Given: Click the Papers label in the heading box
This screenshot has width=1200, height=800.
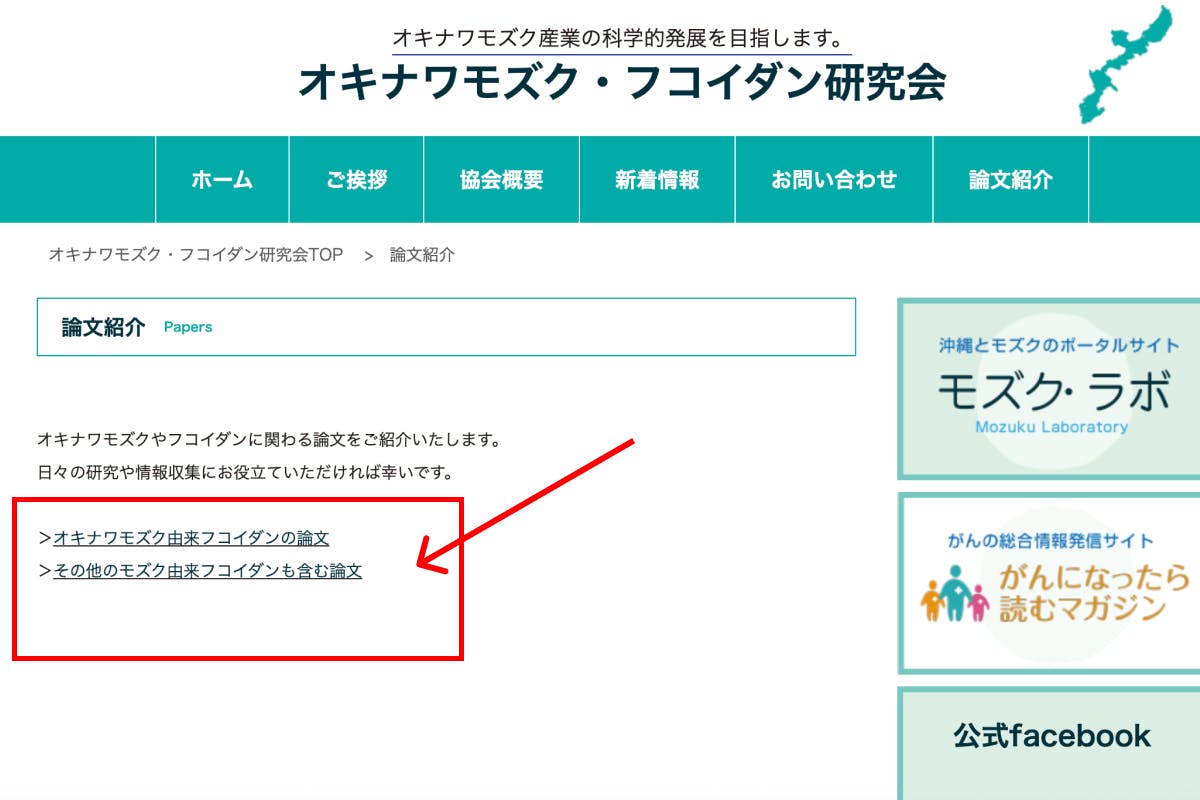Looking at the screenshot, I should pos(188,327).
